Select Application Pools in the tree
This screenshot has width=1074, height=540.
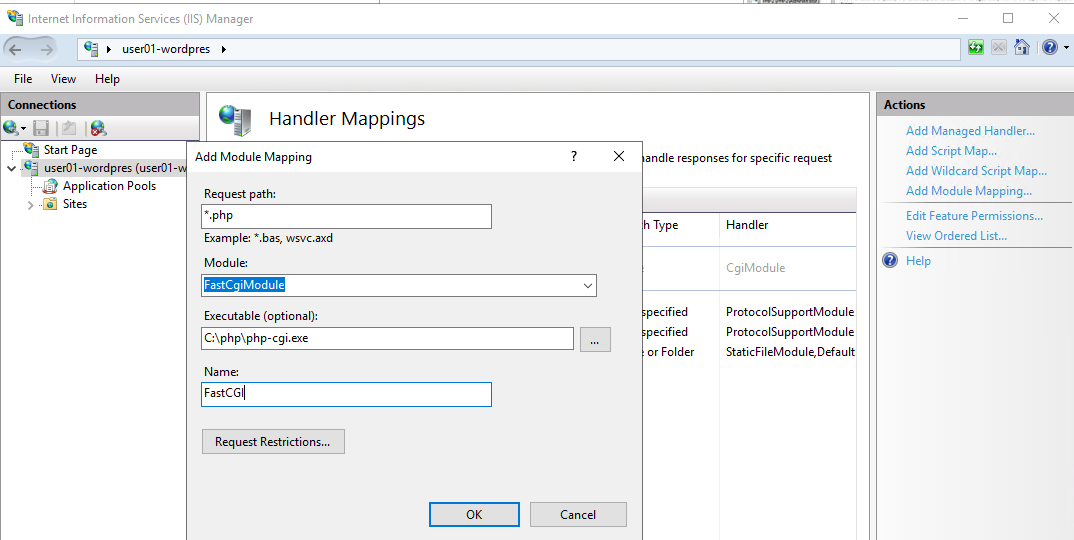109,186
